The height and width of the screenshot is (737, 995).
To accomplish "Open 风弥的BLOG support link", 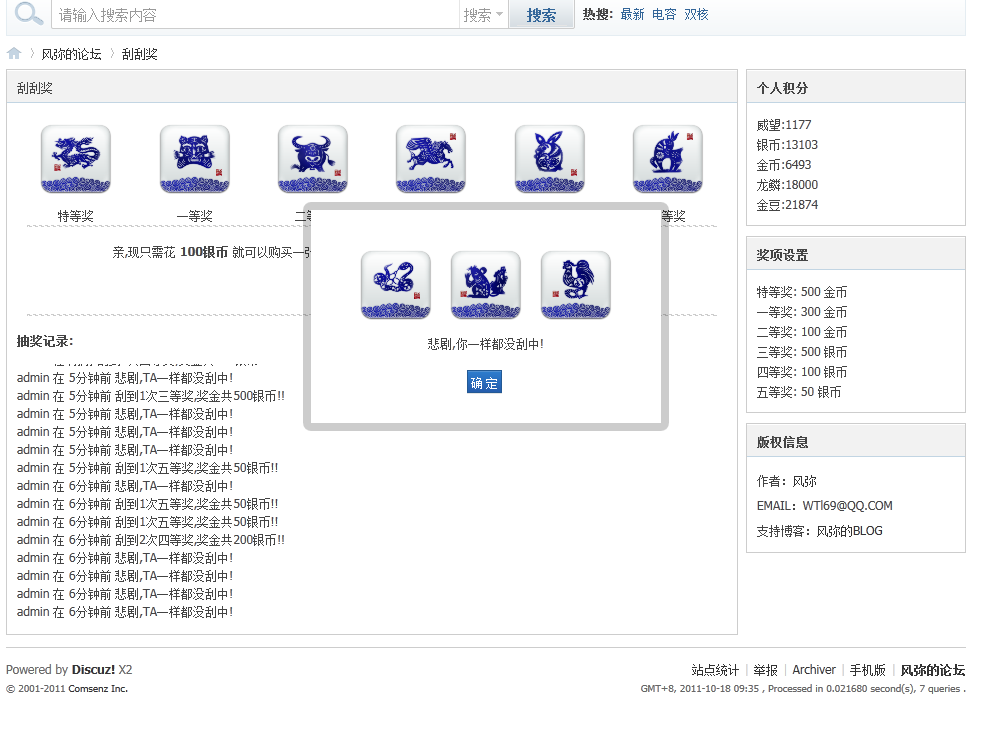I will [849, 531].
